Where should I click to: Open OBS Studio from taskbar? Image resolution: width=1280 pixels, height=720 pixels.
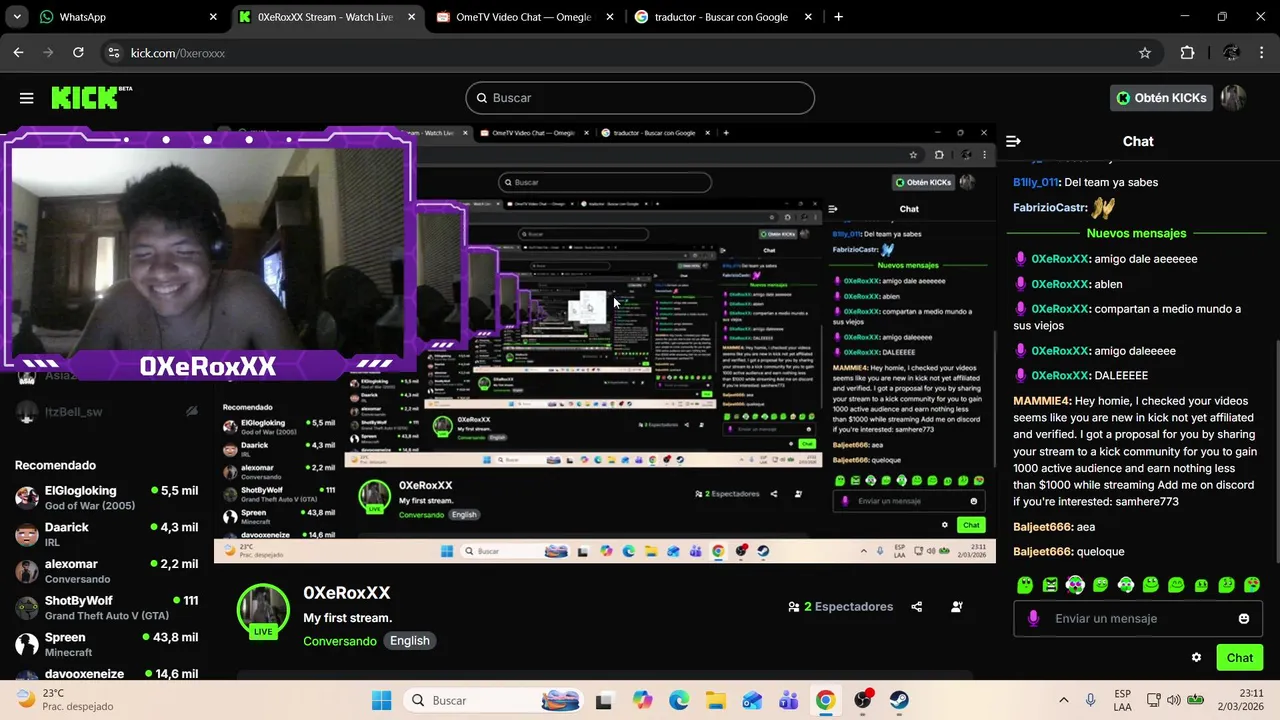863,700
